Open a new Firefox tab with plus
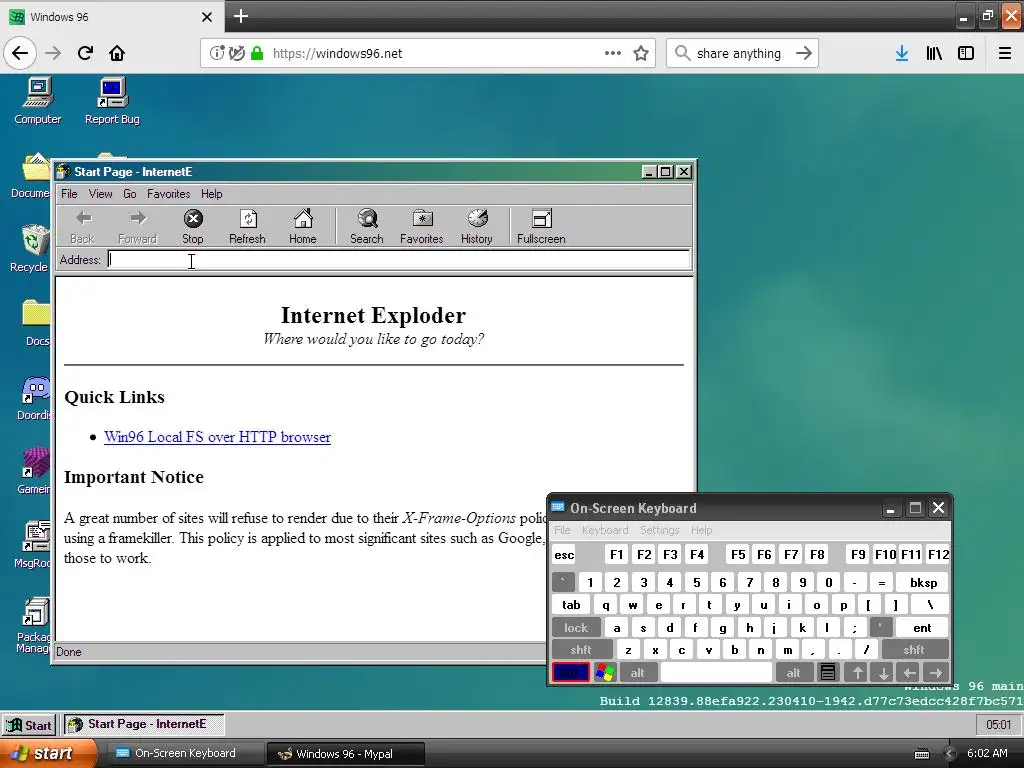 tap(241, 16)
